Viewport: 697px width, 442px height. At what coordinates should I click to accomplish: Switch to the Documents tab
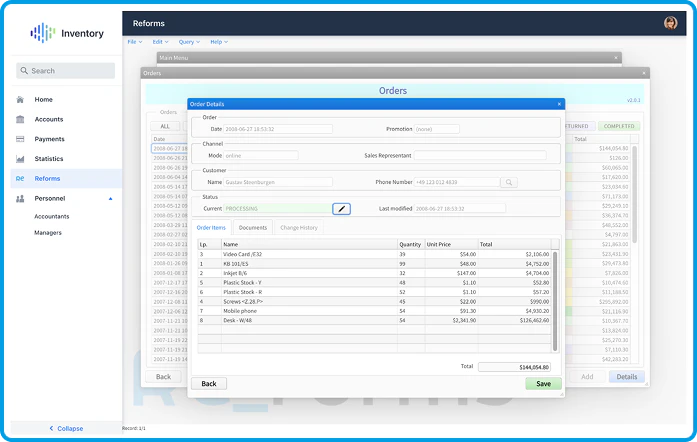pyautogui.click(x=252, y=228)
